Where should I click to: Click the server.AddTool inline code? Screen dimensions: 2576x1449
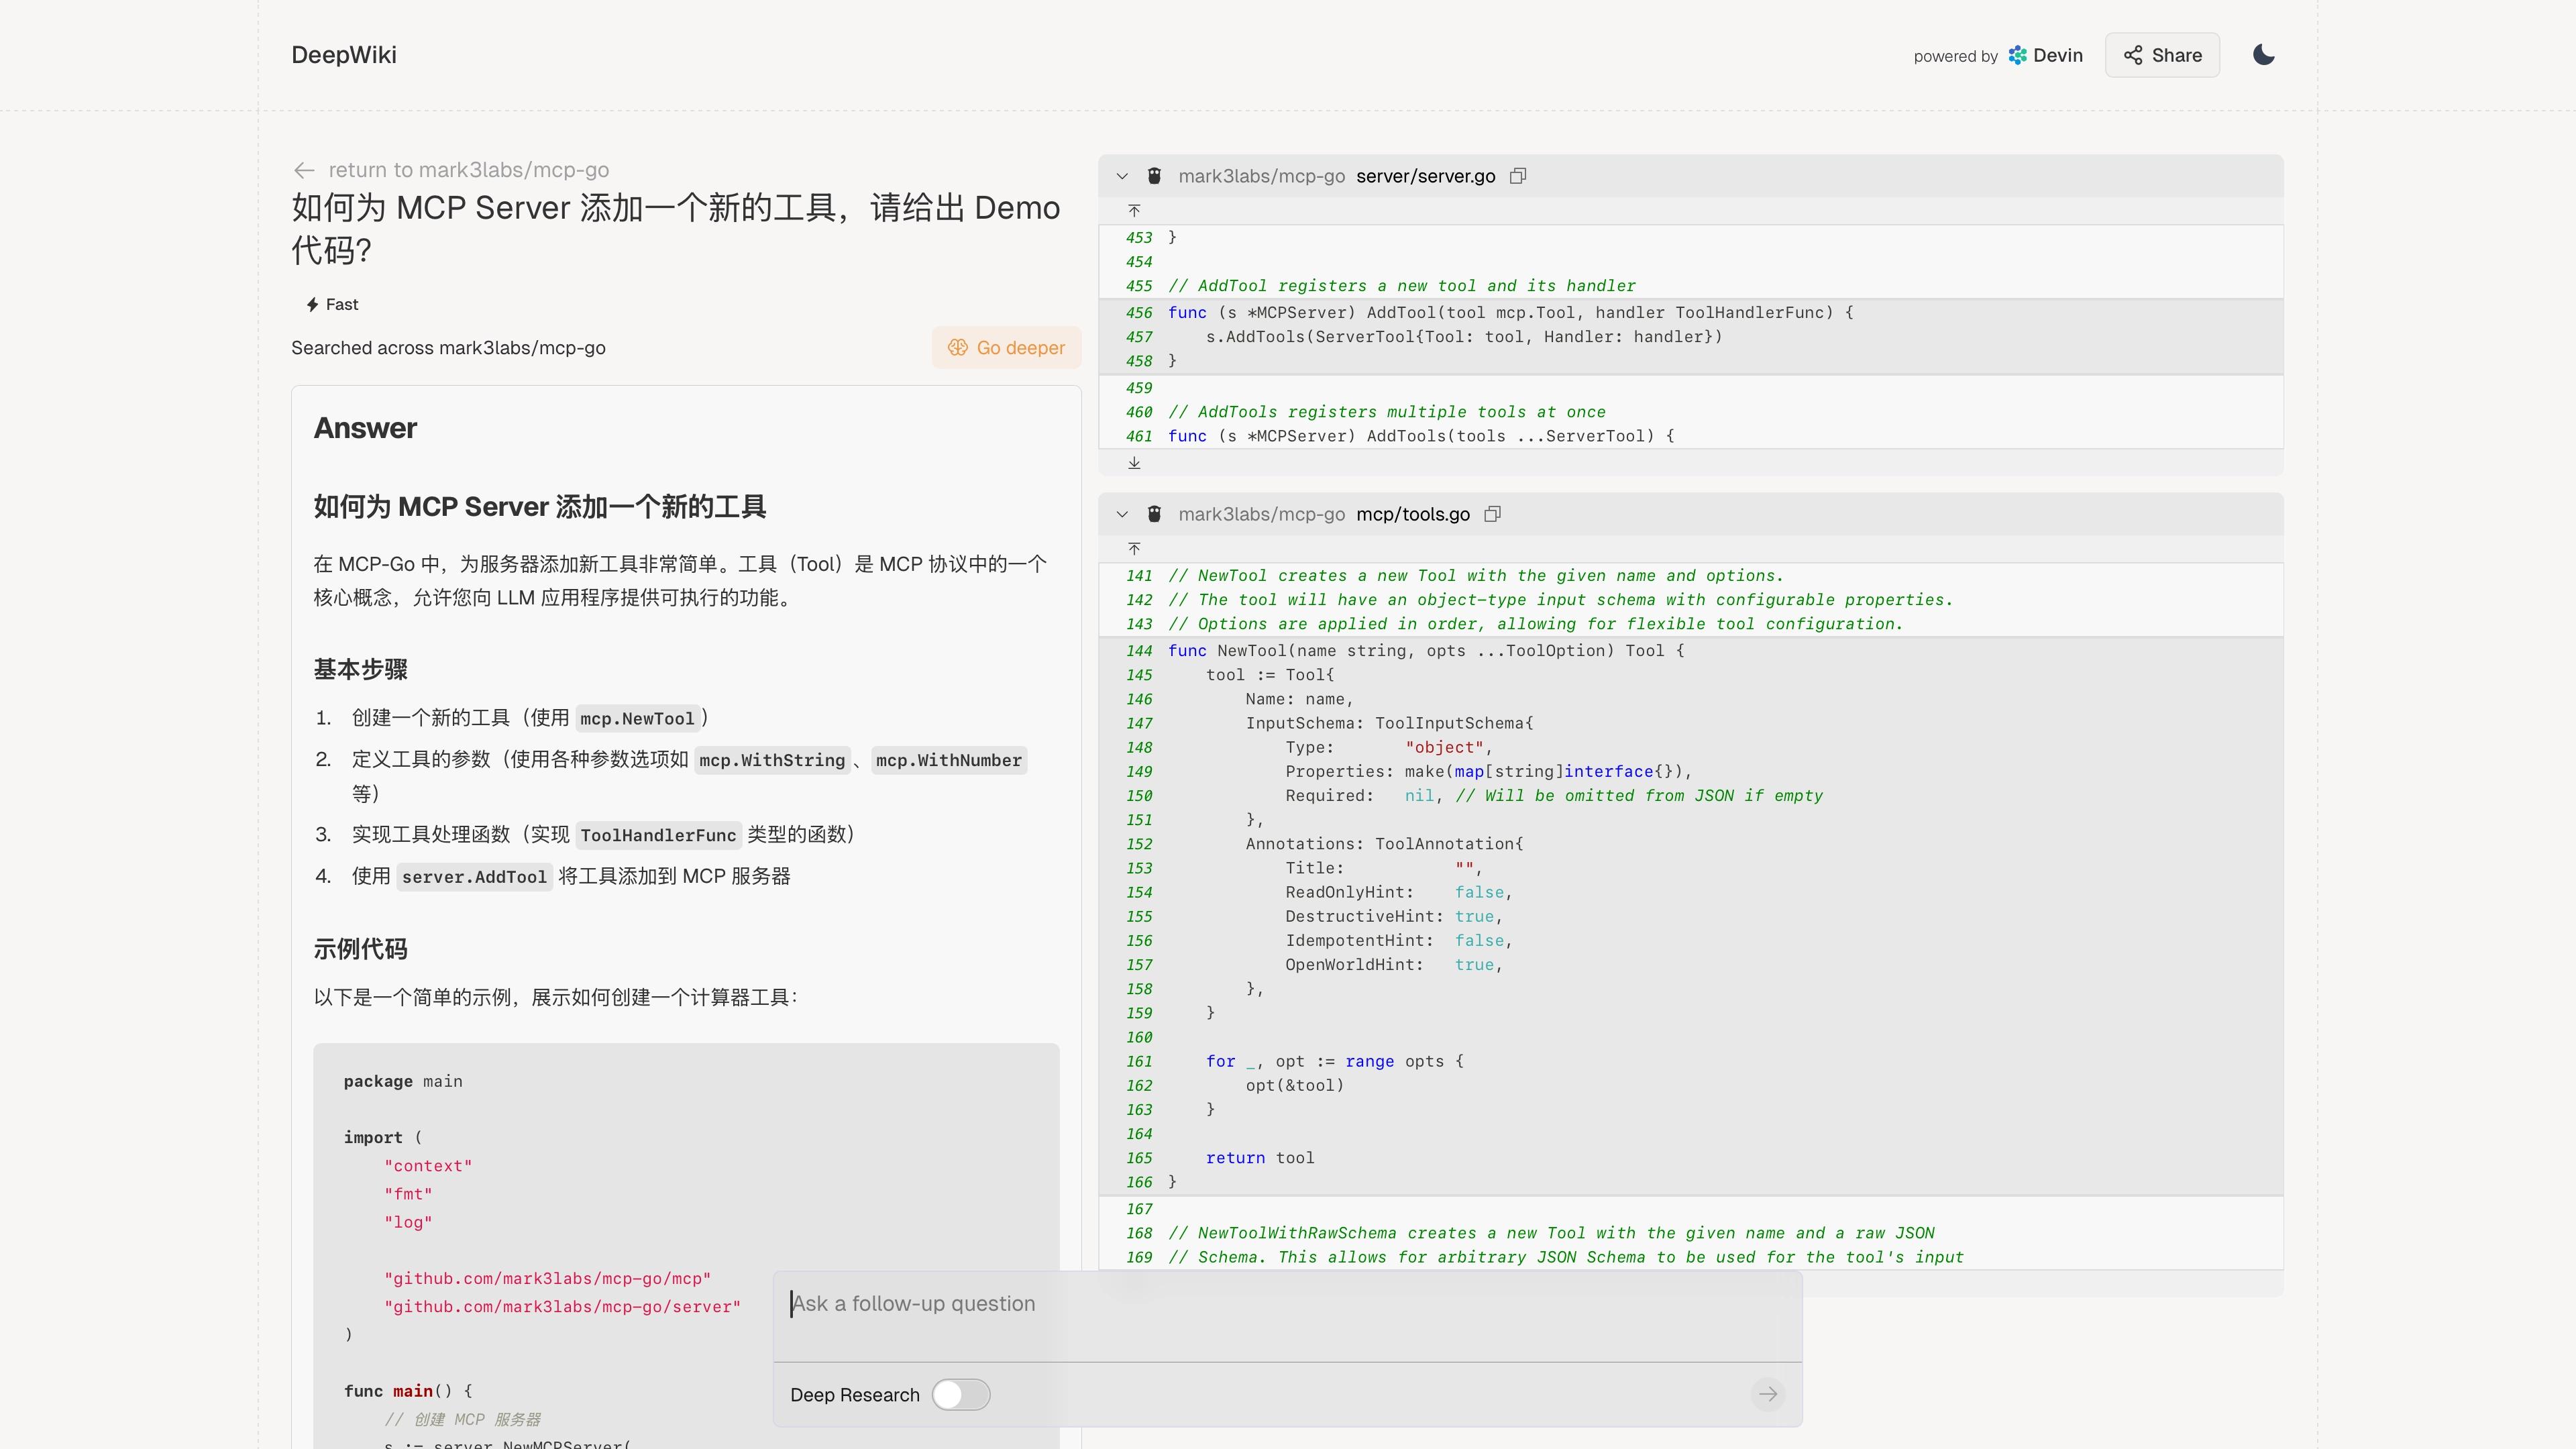[x=474, y=876]
